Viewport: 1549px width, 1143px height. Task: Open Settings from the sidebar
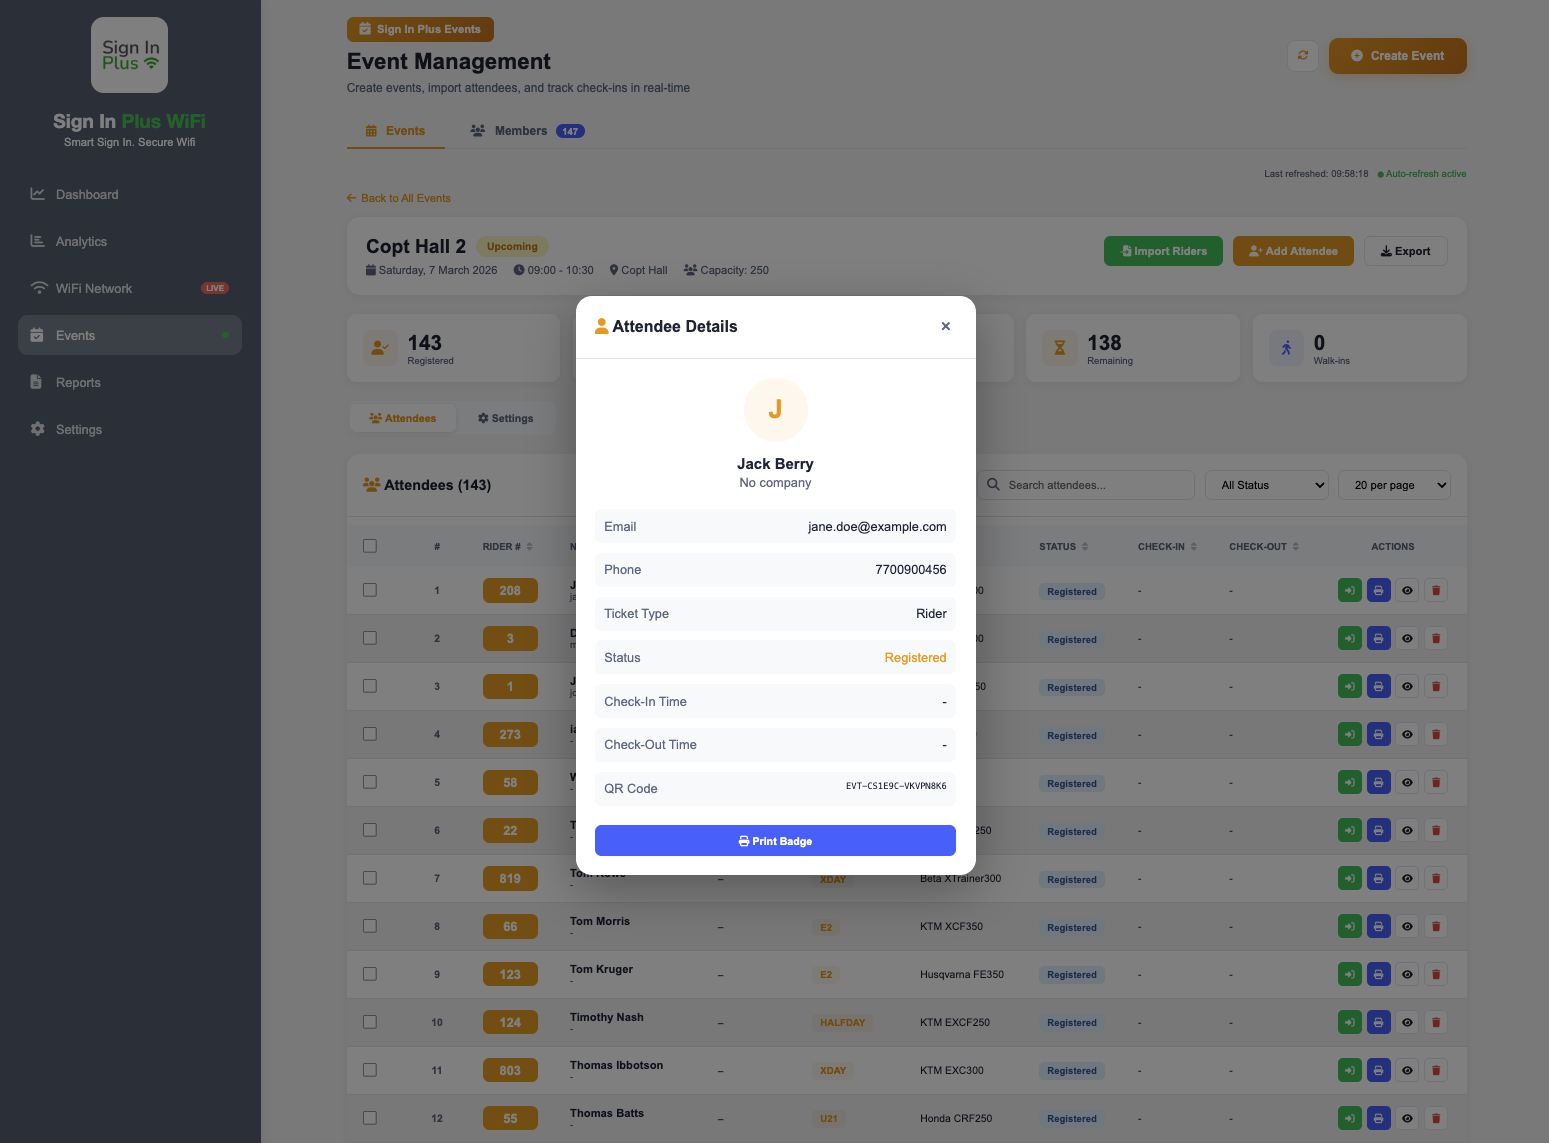click(79, 430)
